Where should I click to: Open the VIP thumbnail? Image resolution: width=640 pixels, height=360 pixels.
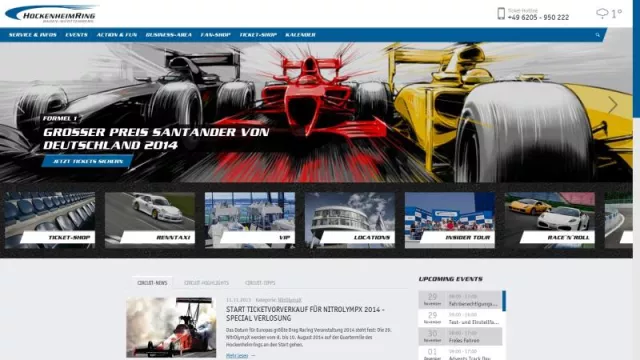(250, 220)
